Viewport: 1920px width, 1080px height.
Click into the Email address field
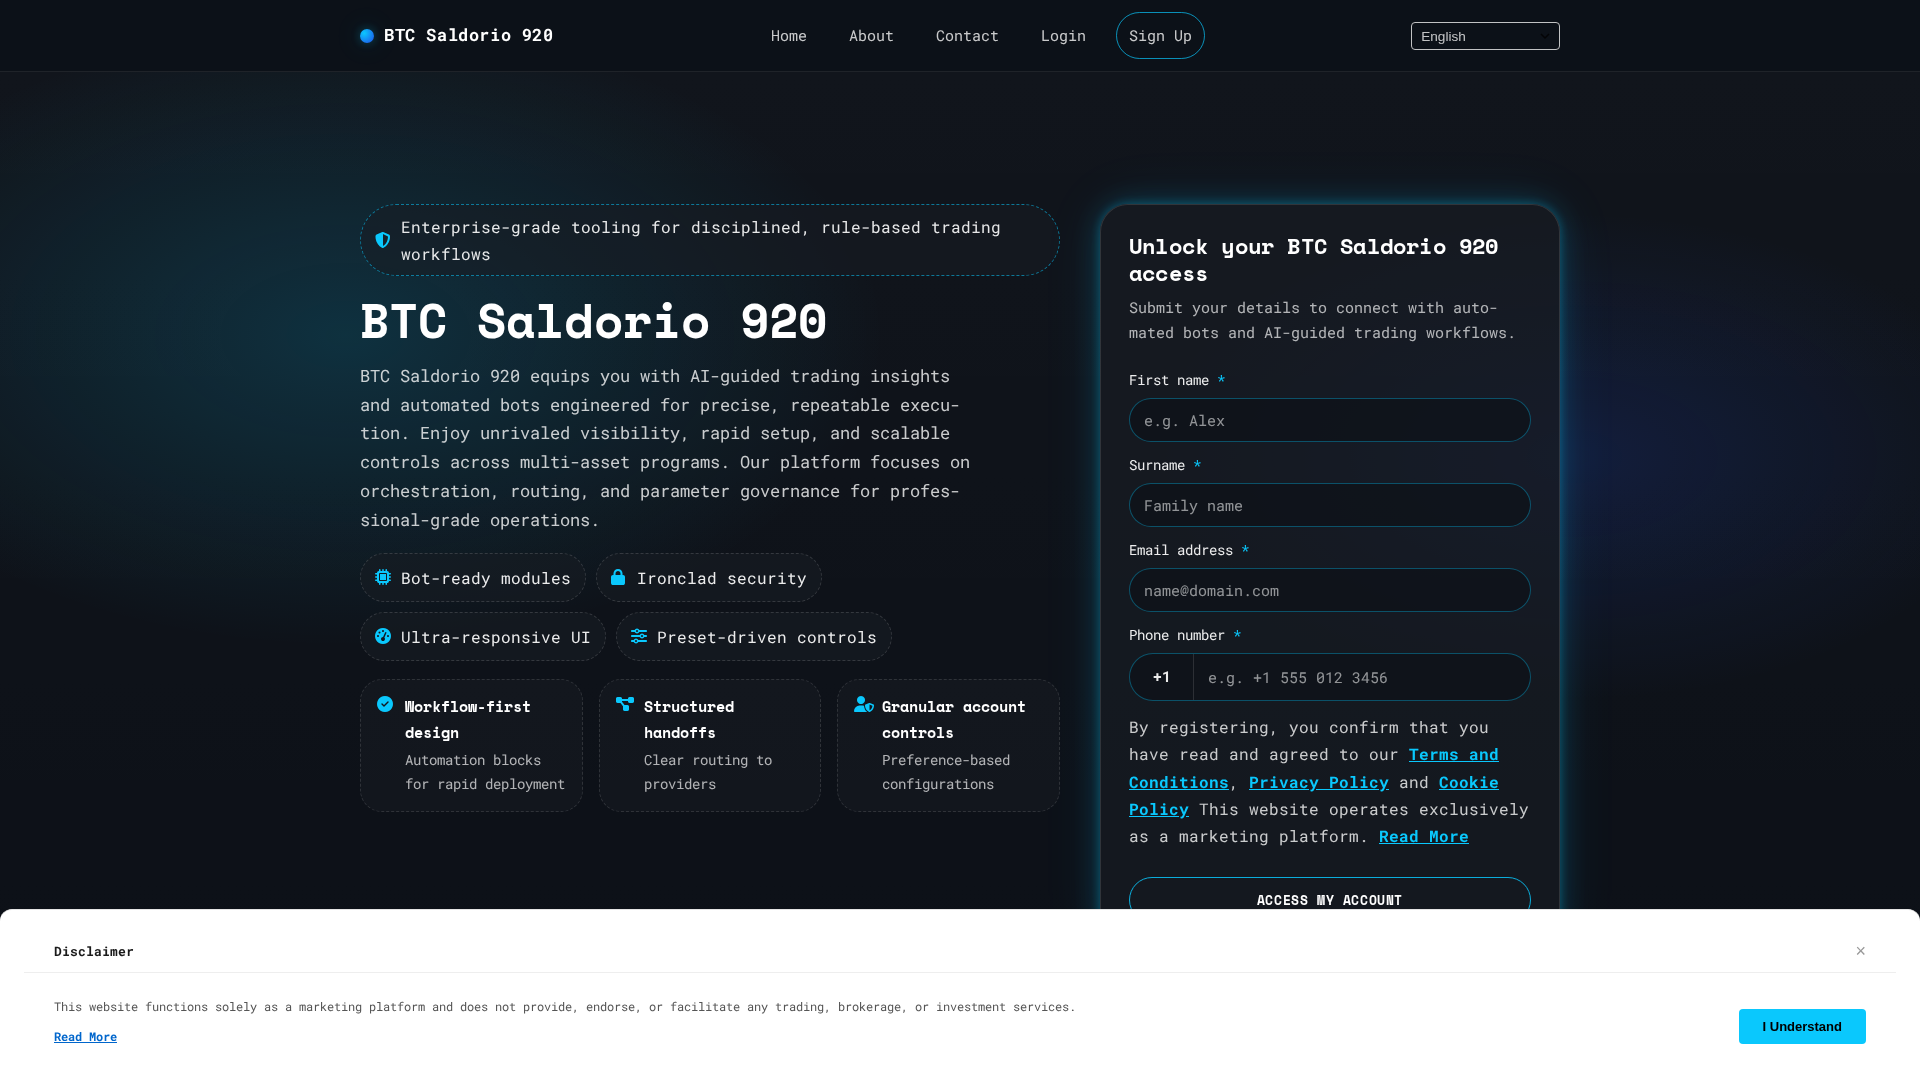1329,590
